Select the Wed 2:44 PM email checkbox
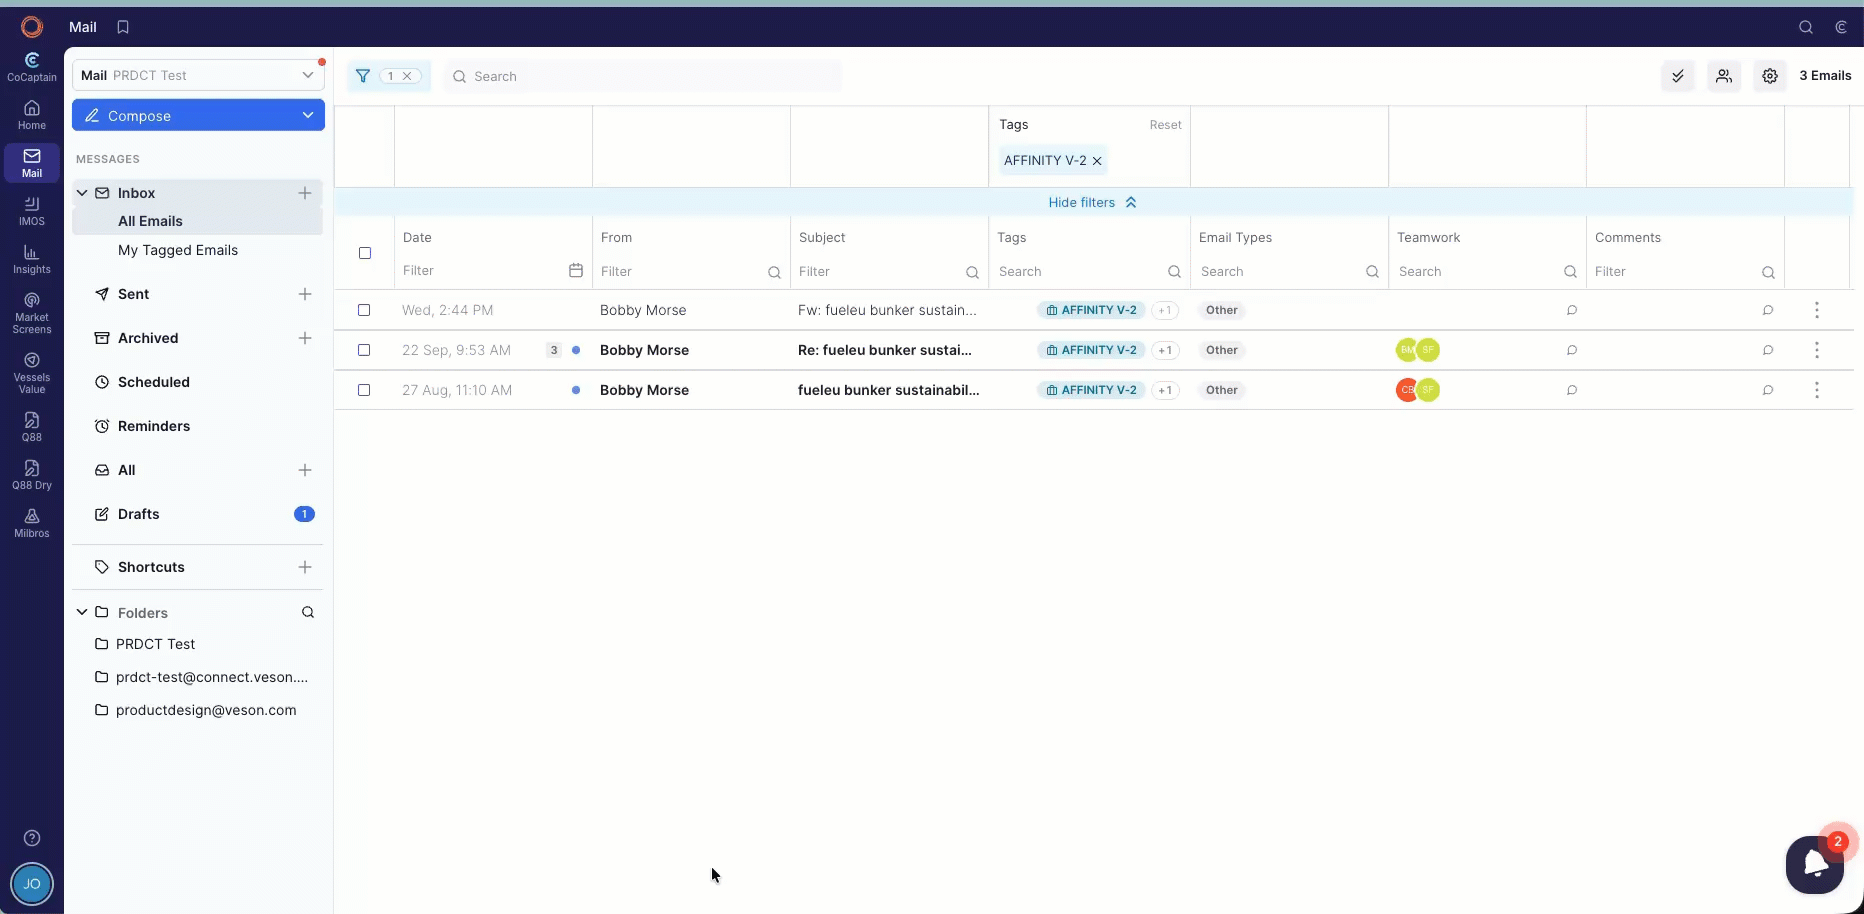This screenshot has width=1864, height=914. [x=364, y=310]
